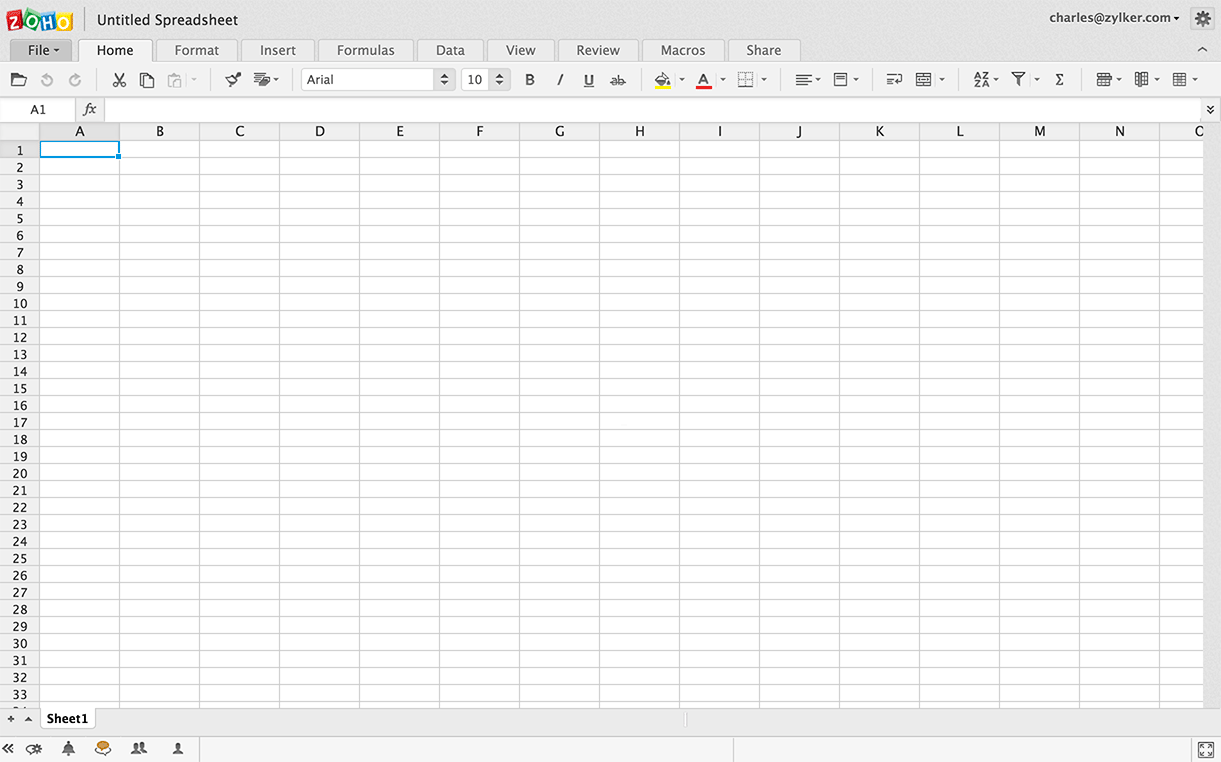Apply the Format Painter

coord(231,79)
